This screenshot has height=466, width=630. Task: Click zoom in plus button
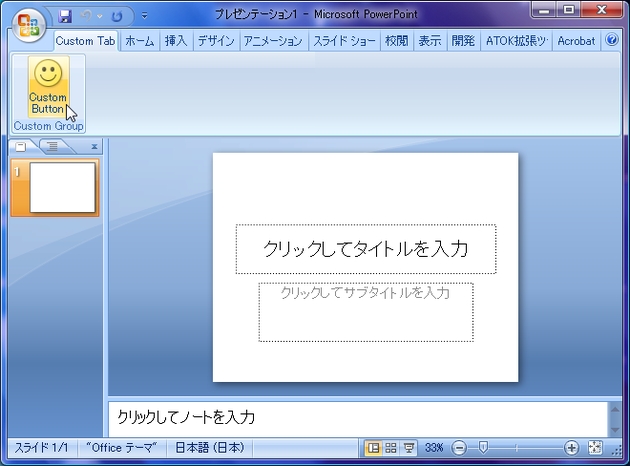point(571,448)
